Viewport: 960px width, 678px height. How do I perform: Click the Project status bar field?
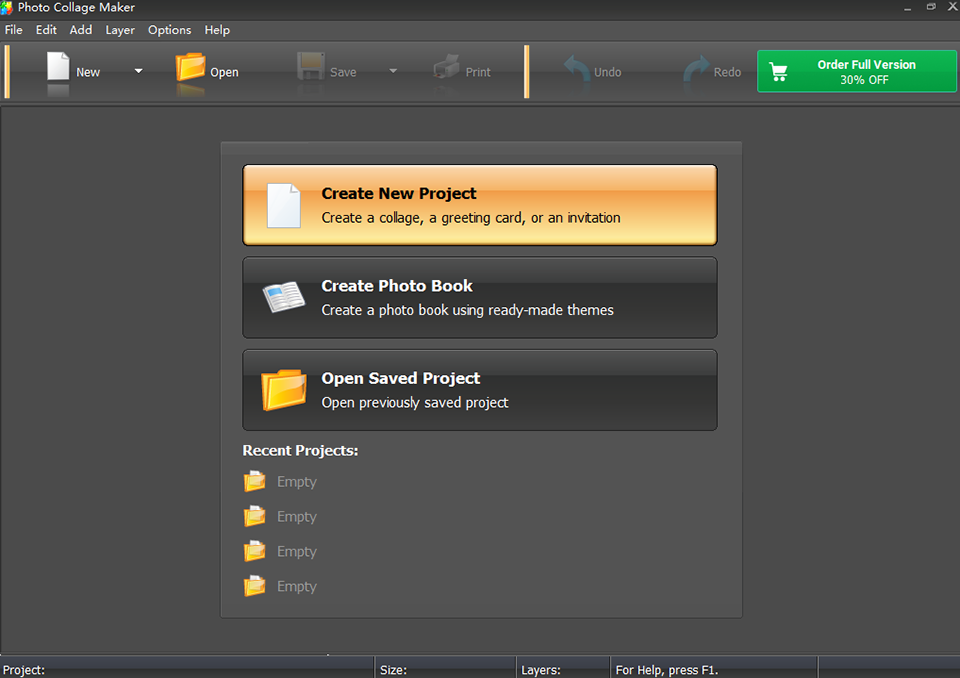(187, 669)
